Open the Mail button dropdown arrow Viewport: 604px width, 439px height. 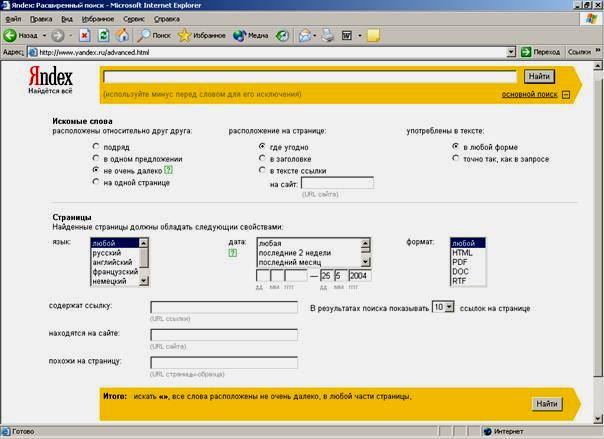coord(315,35)
